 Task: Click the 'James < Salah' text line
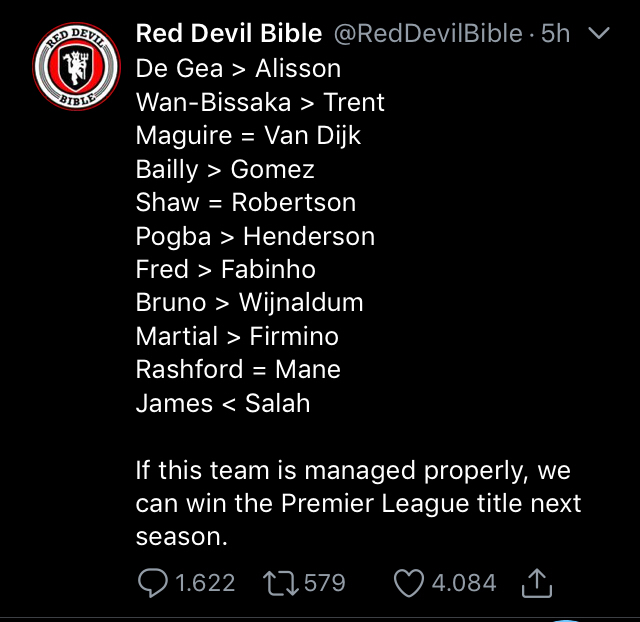[x=223, y=403]
